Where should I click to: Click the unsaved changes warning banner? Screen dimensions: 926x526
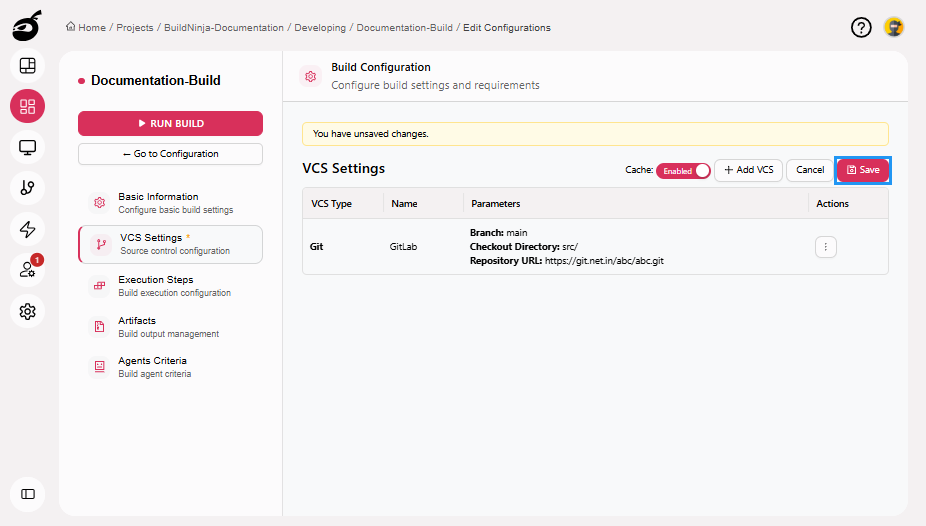(x=595, y=134)
